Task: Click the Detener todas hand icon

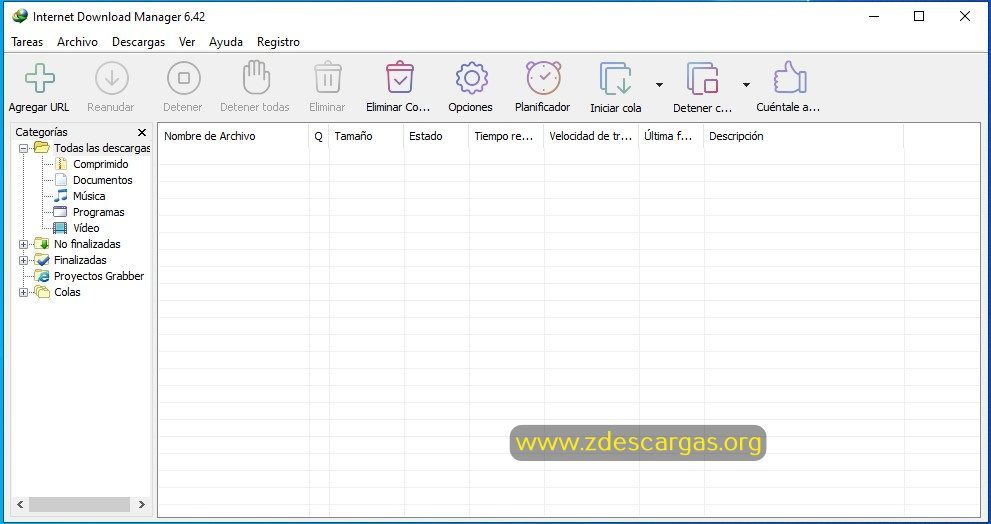Action: 256,78
